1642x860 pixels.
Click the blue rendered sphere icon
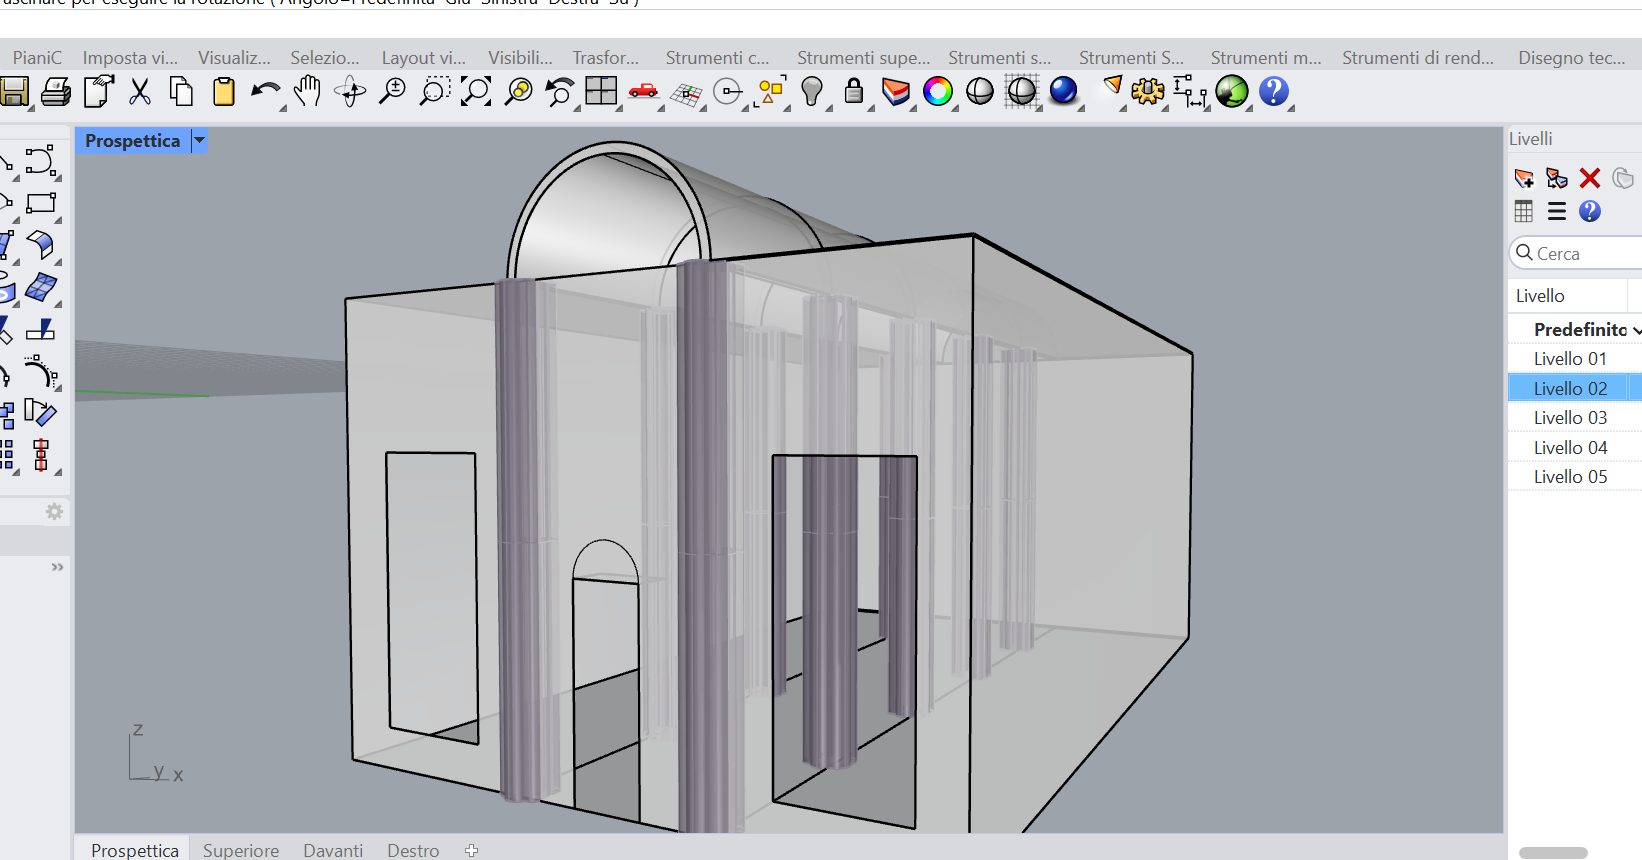click(1063, 91)
